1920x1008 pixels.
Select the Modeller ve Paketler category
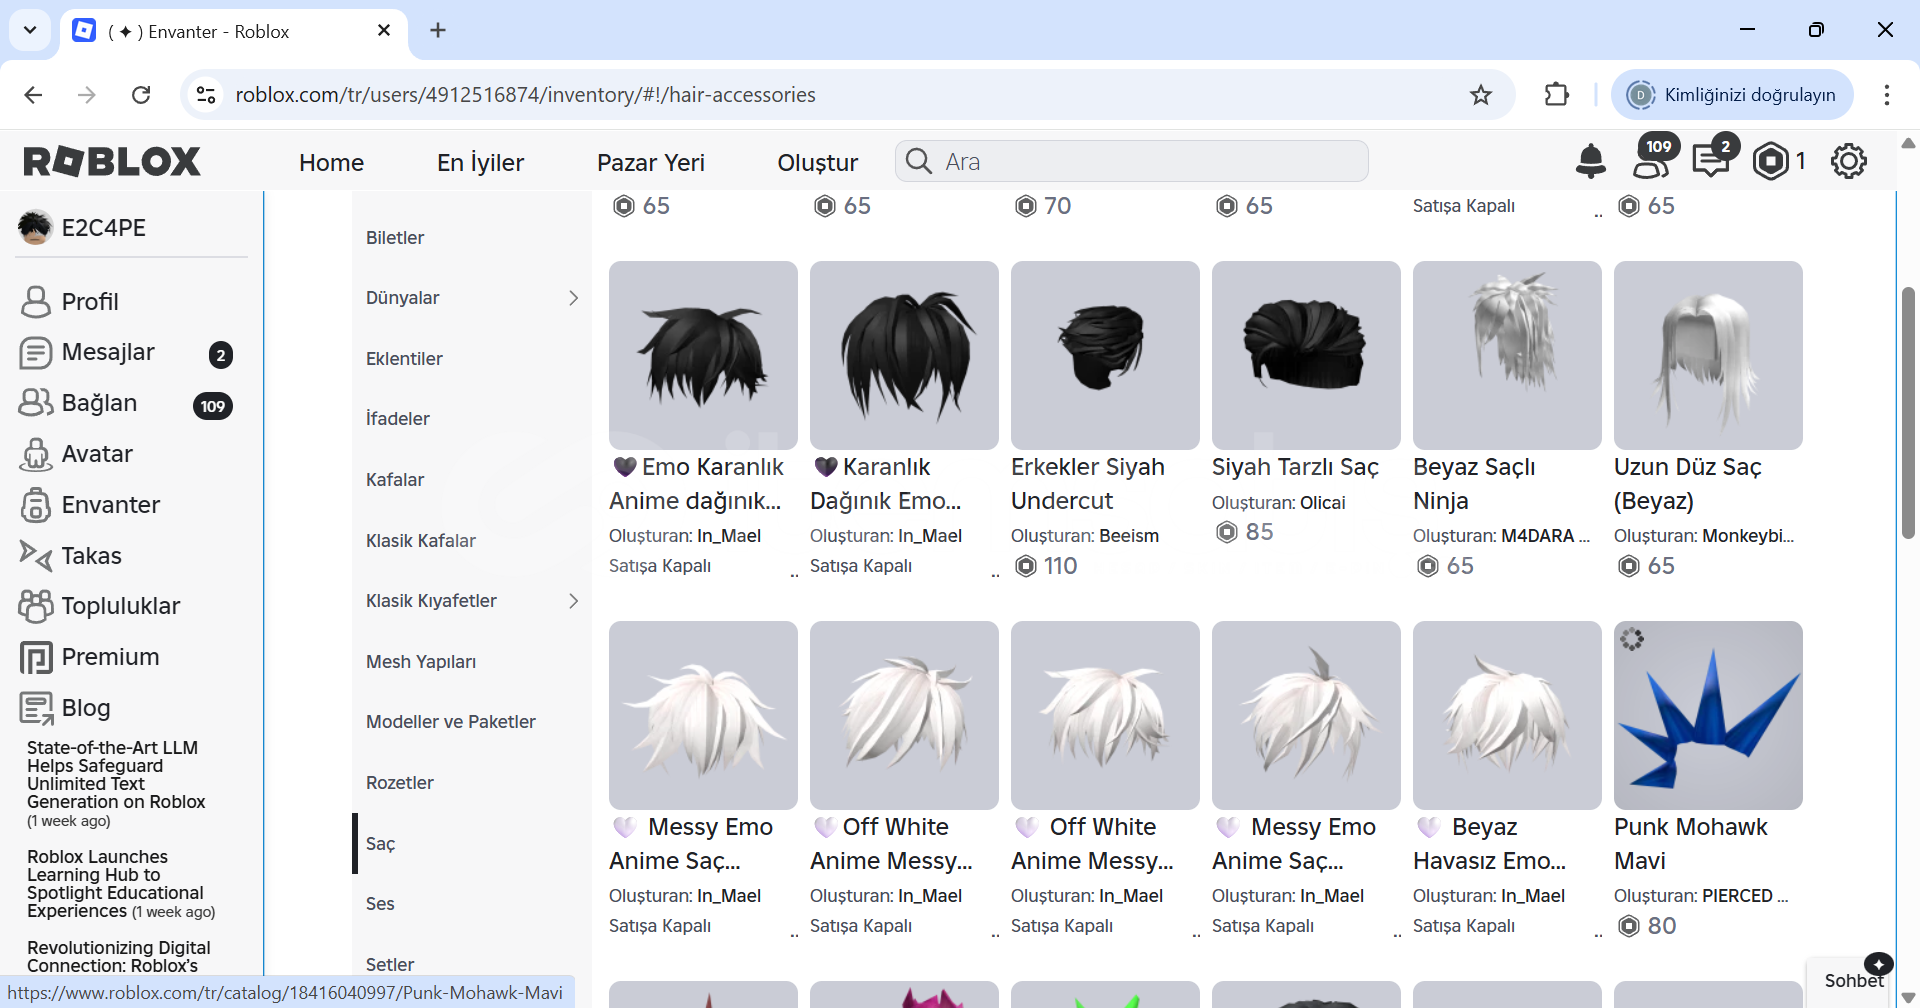click(472, 722)
